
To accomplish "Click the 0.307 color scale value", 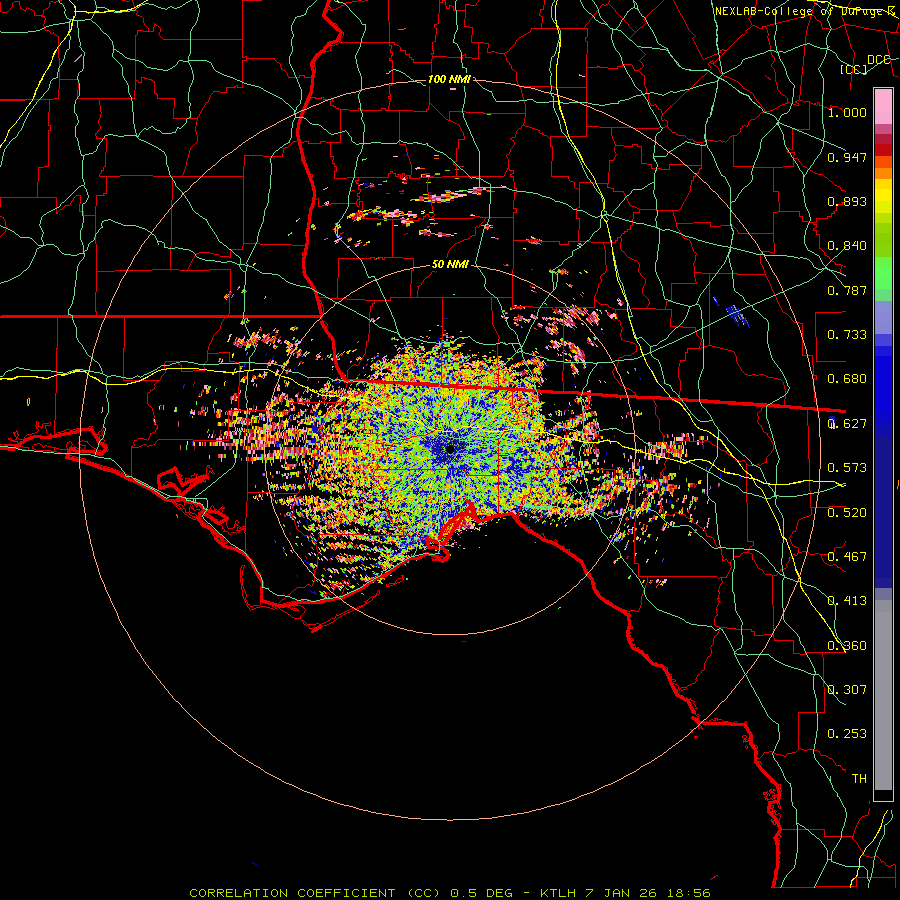I will tap(847, 690).
